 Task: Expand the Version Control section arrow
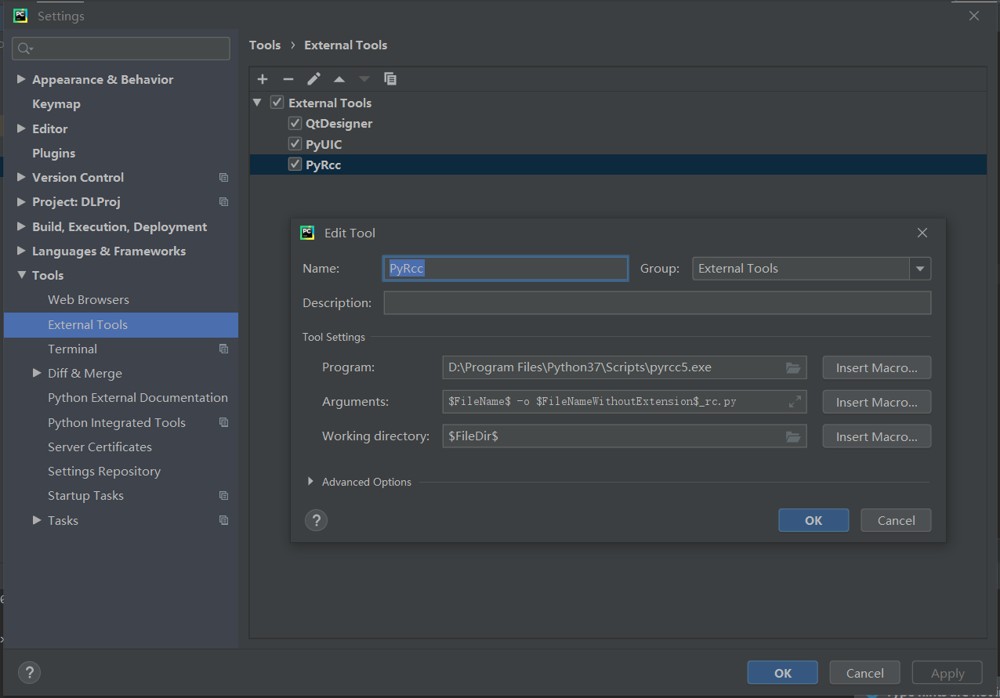21,177
